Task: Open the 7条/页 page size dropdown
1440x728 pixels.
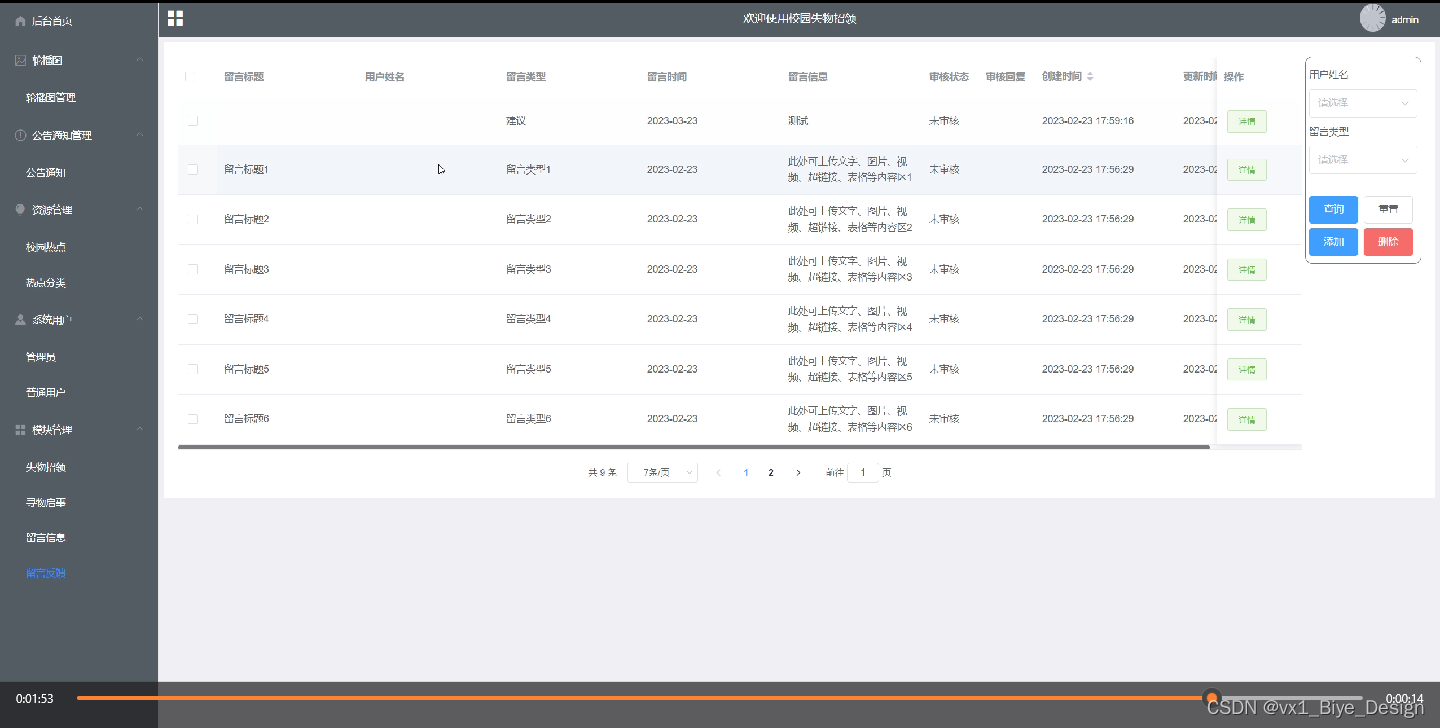Action: (662, 473)
